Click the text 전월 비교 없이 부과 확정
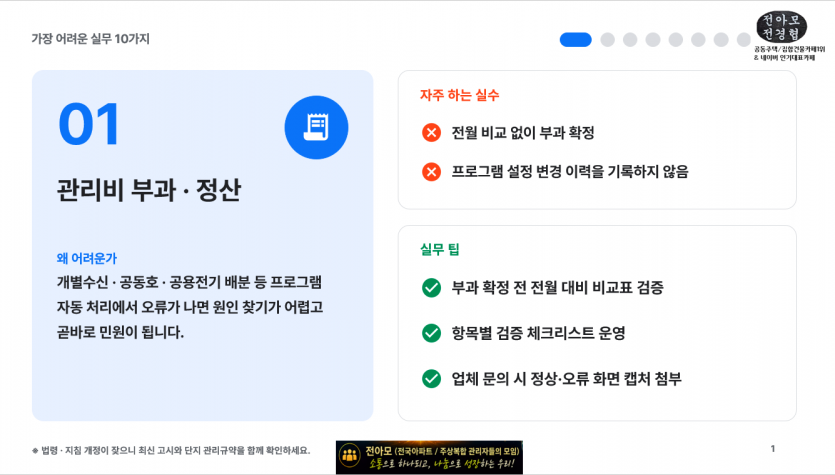This screenshot has width=835, height=475. (x=523, y=133)
